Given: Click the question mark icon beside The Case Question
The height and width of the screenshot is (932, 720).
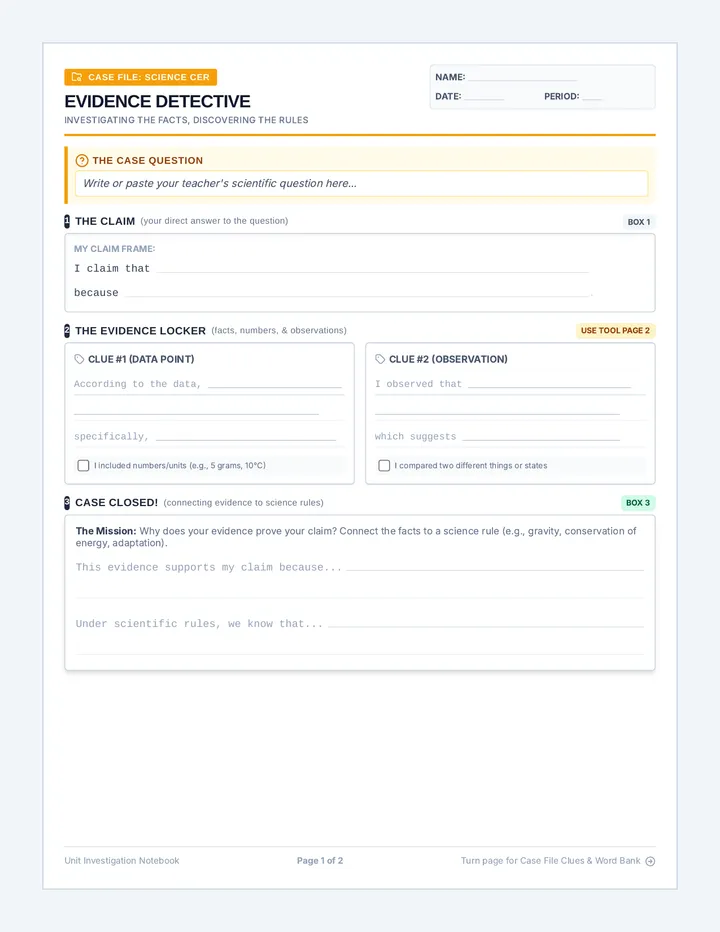Looking at the screenshot, I should [x=82, y=160].
